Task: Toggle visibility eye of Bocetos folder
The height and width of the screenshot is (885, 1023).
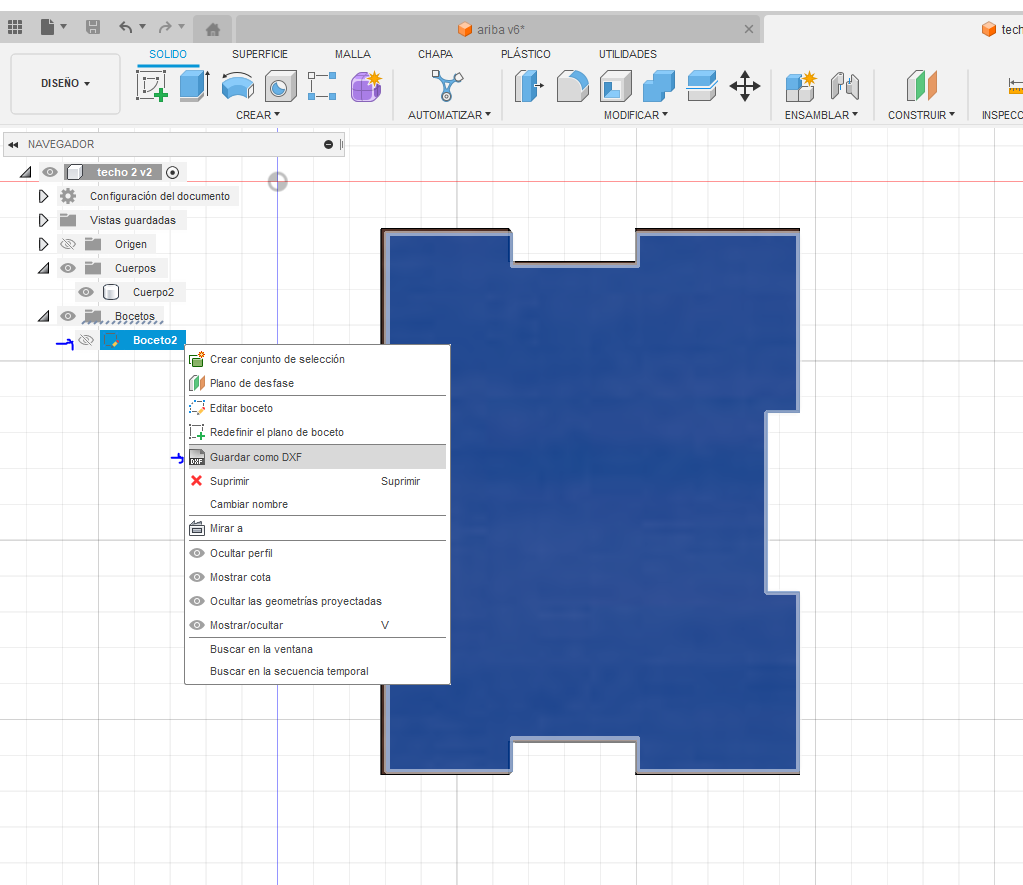Action: [68, 316]
